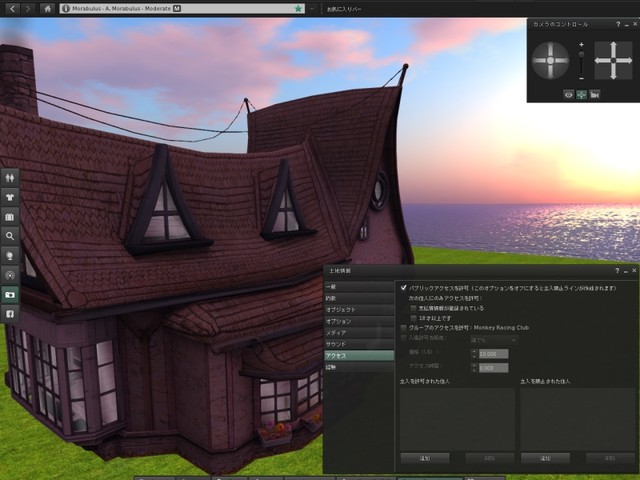The height and width of the screenshot is (480, 640).
Task: Toggle the sell passes checkbox
Action: pos(404,338)
